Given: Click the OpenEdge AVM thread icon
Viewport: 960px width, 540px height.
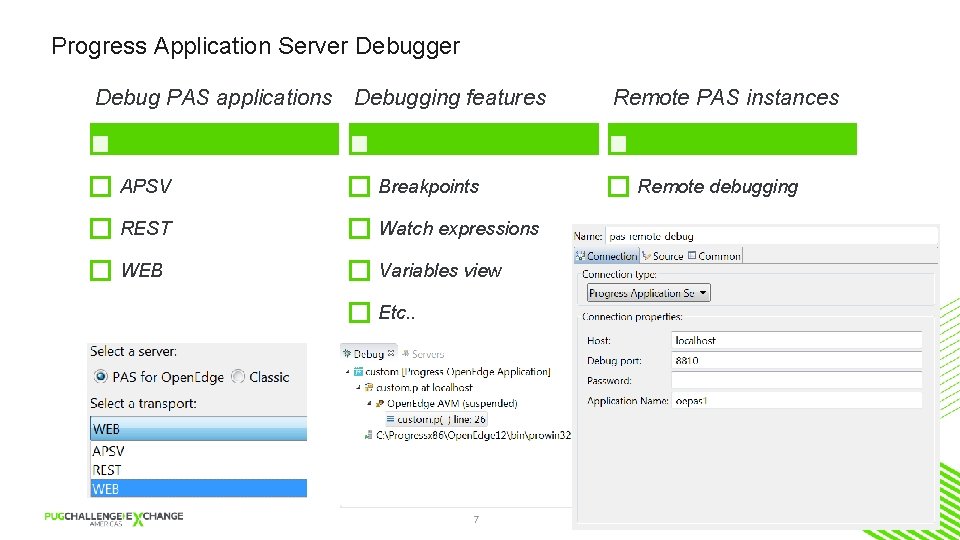Looking at the screenshot, I should pos(380,403).
